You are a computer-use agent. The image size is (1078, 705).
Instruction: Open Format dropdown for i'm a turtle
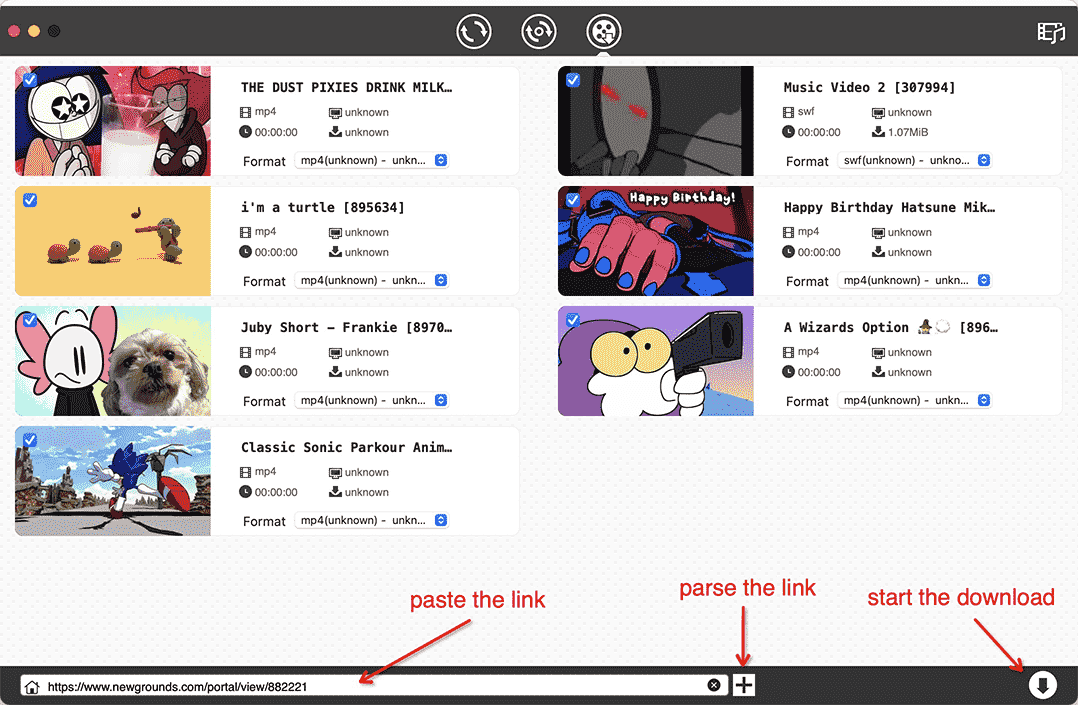pyautogui.click(x=372, y=280)
